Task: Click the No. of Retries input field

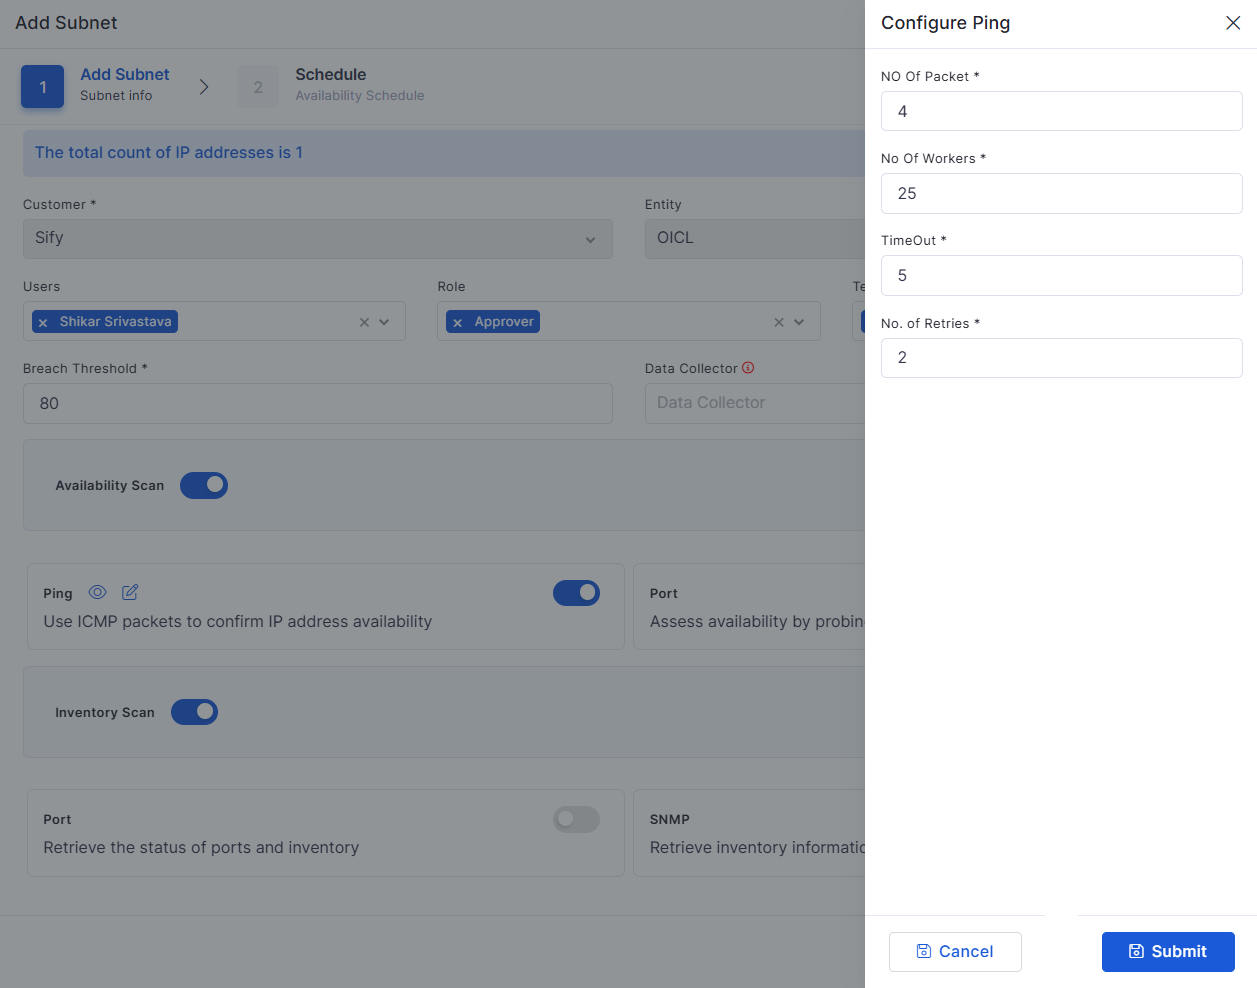Action: 1061,358
